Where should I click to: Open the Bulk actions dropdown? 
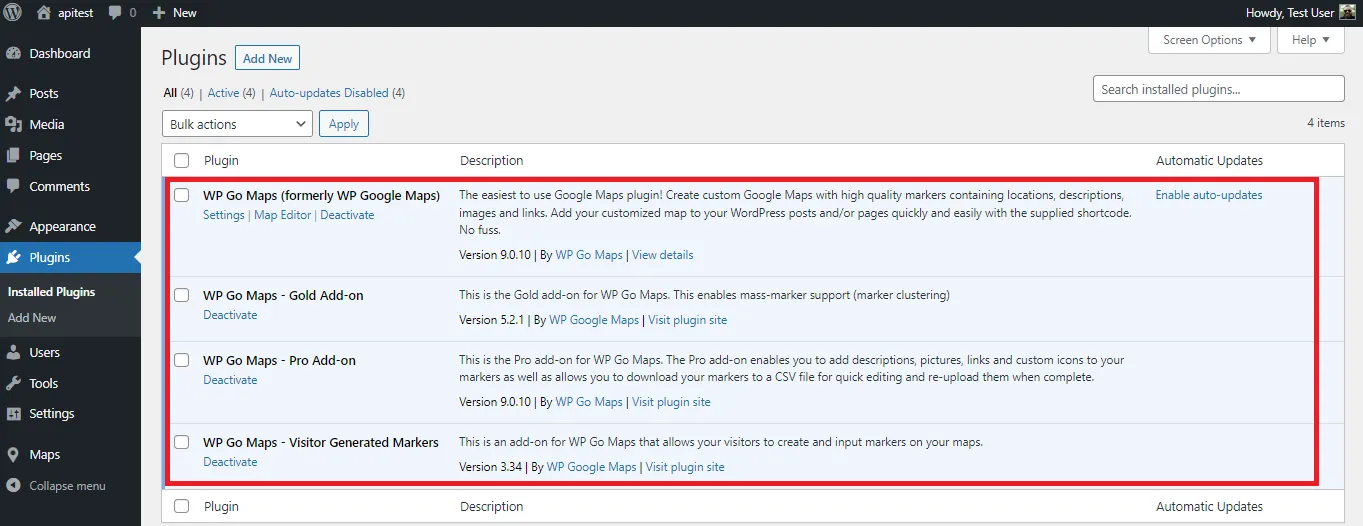237,124
